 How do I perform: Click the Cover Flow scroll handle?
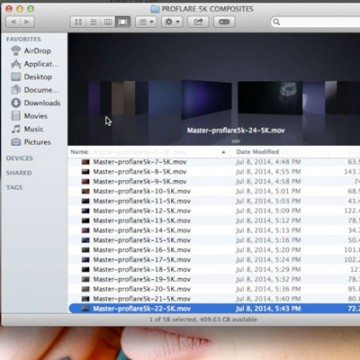point(236,141)
